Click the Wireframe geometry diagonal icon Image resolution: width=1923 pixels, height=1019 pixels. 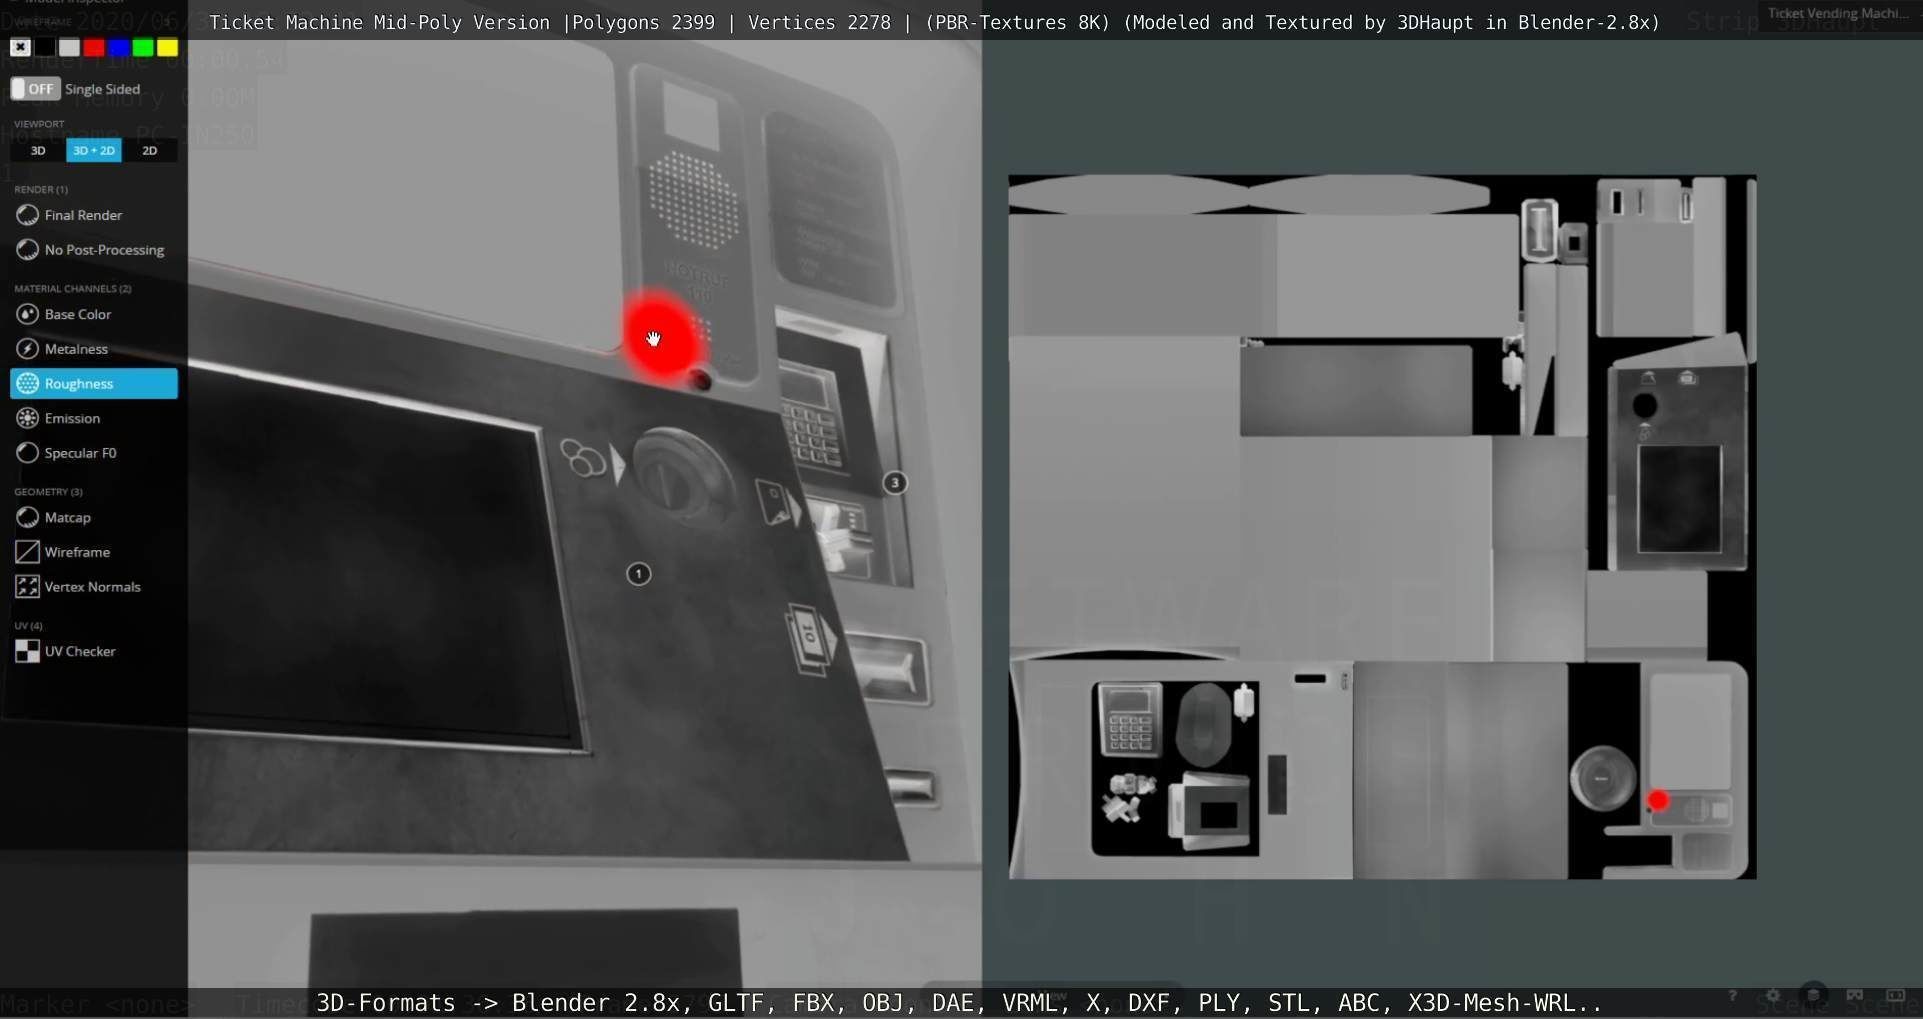[x=27, y=552]
